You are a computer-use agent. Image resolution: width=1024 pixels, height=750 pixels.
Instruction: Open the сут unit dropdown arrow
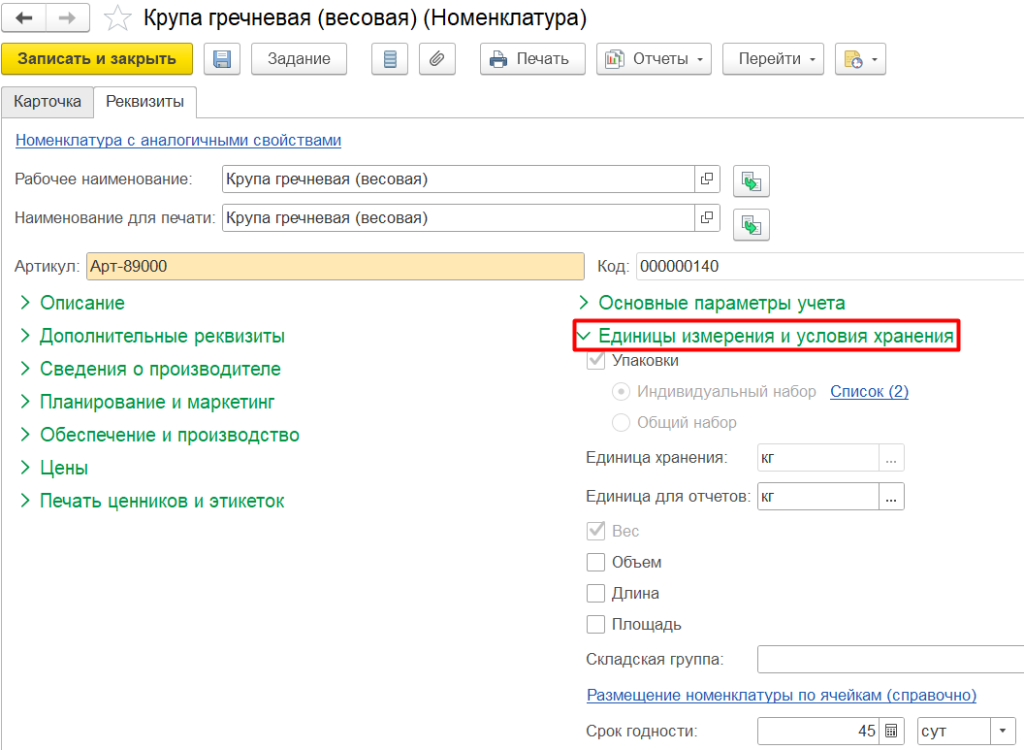[1002, 731]
